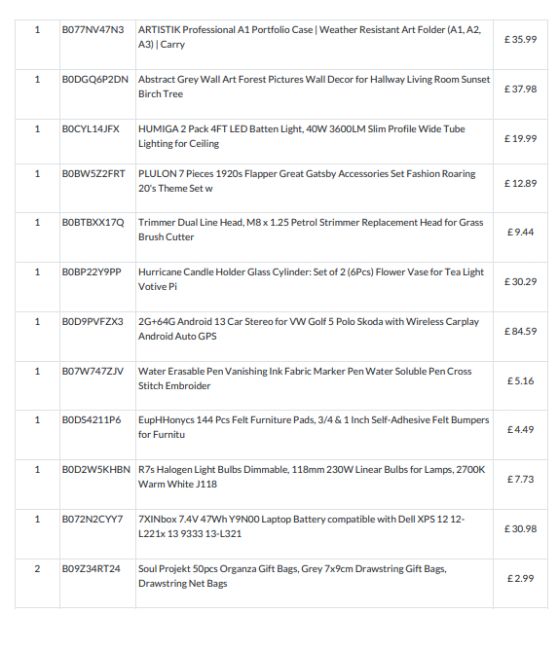Click the £ 30.98 laptop battery price
The image size is (559, 650).
pos(520,529)
